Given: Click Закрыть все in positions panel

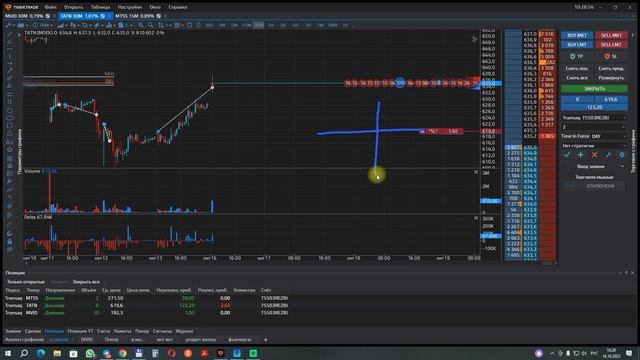Looking at the screenshot, I should 86,282.
